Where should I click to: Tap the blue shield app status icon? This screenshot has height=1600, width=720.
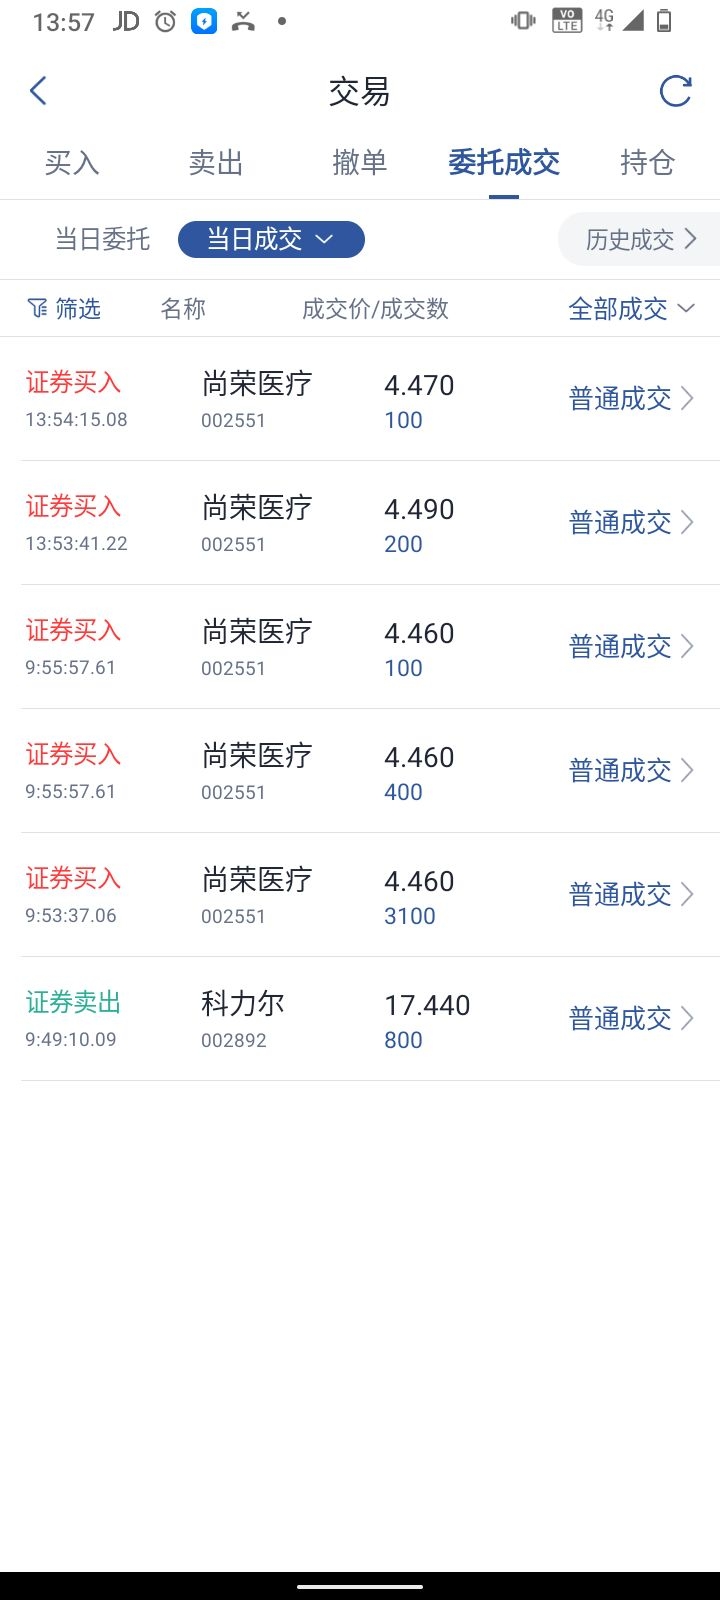click(x=204, y=21)
